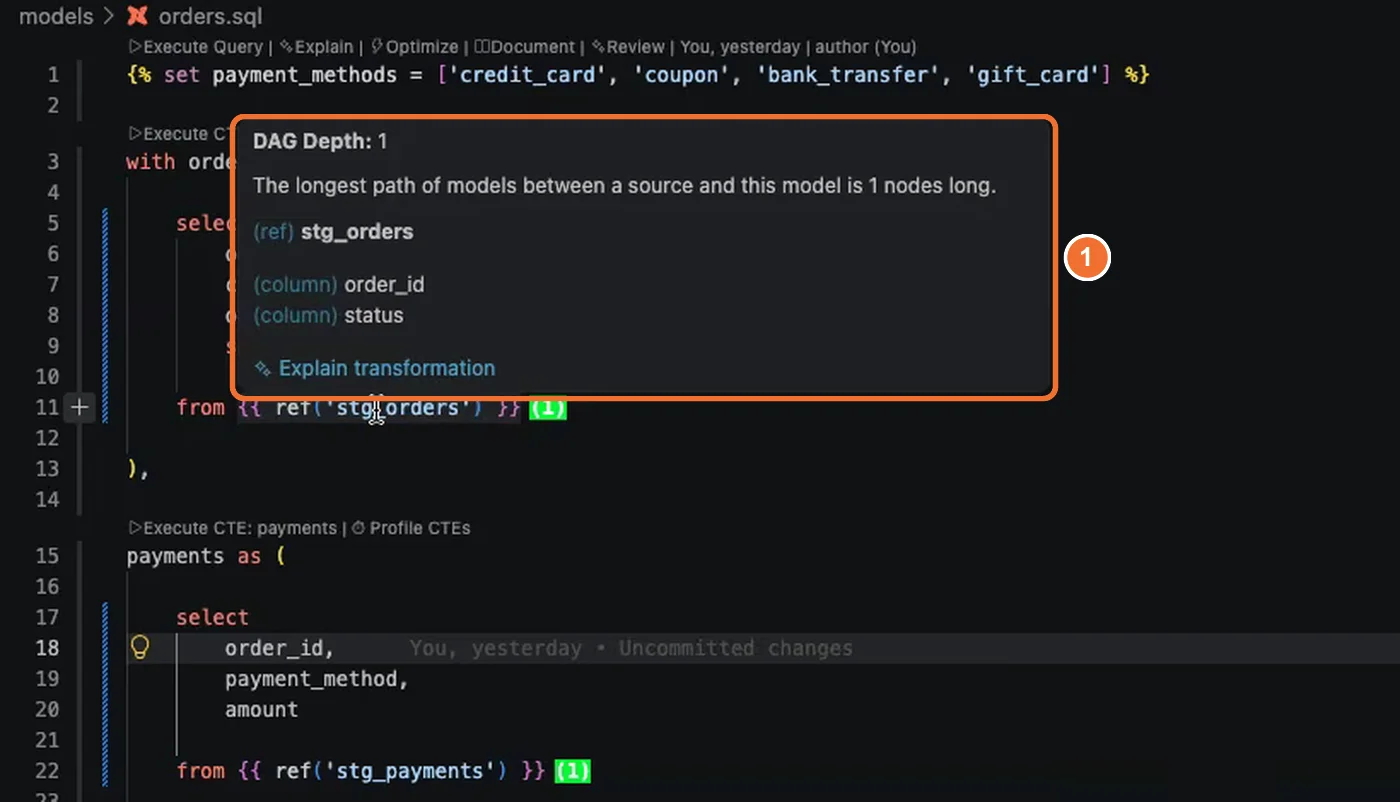Run 'Execute CTE: payments' code lens
Screen dimensions: 1400x802
232,528
